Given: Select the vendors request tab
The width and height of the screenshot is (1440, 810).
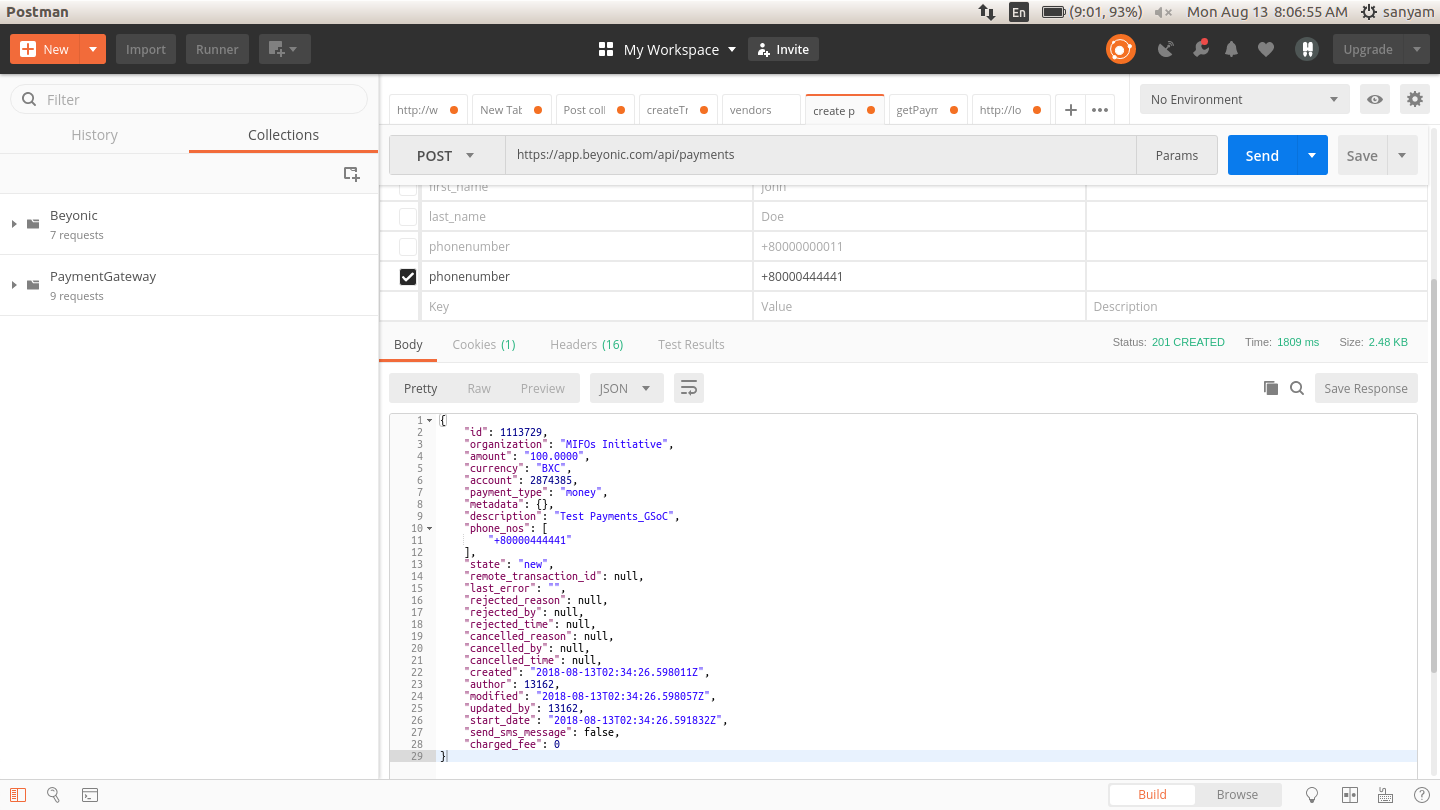Looking at the screenshot, I should (761, 110).
